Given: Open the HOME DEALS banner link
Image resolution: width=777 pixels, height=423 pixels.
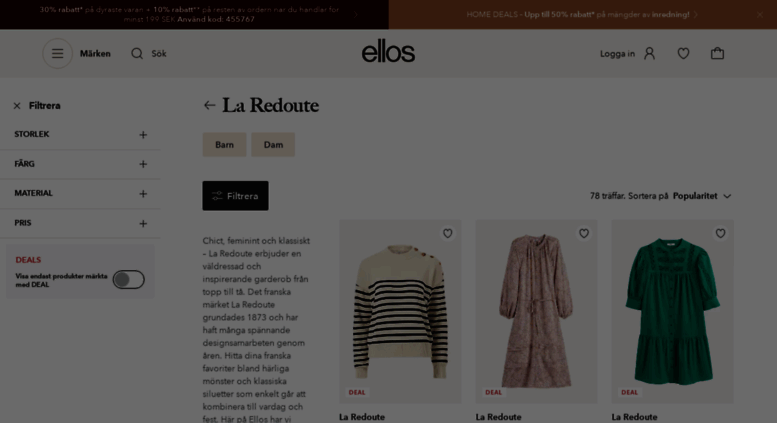Looking at the screenshot, I should click(x=582, y=15).
